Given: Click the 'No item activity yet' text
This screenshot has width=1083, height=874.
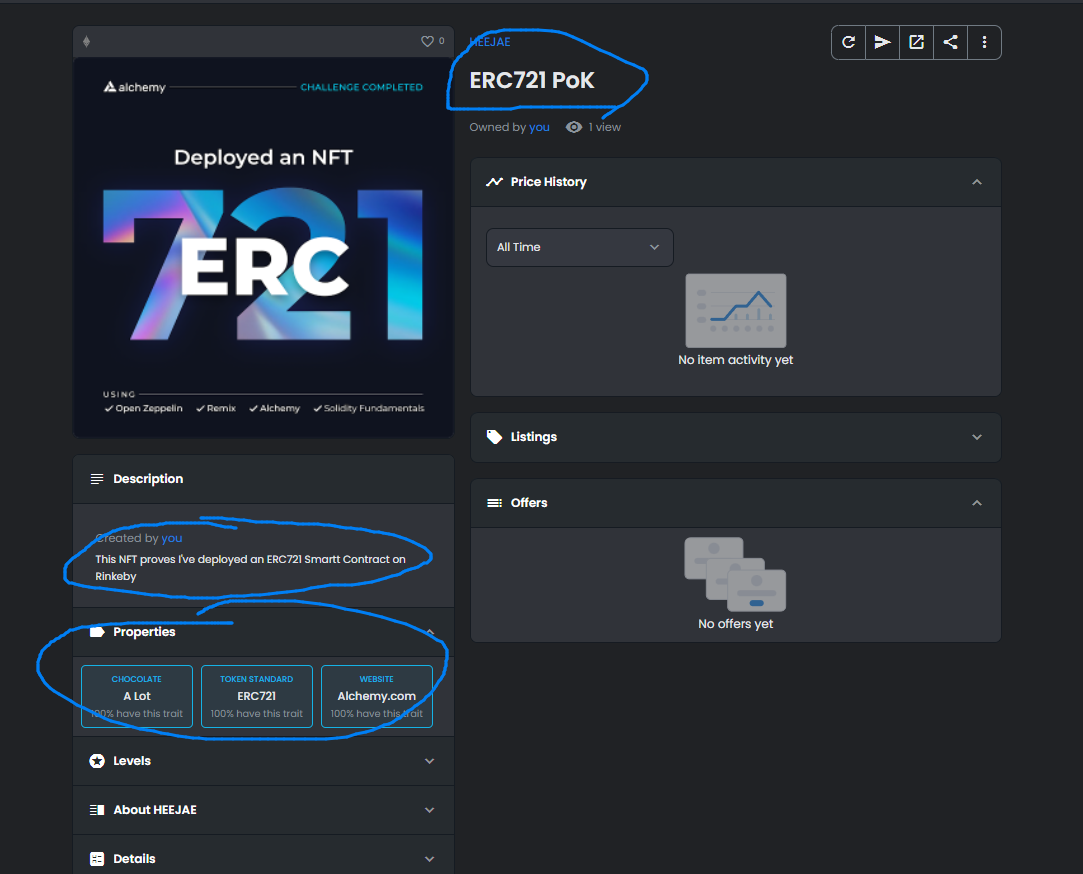Looking at the screenshot, I should pyautogui.click(x=736, y=360).
